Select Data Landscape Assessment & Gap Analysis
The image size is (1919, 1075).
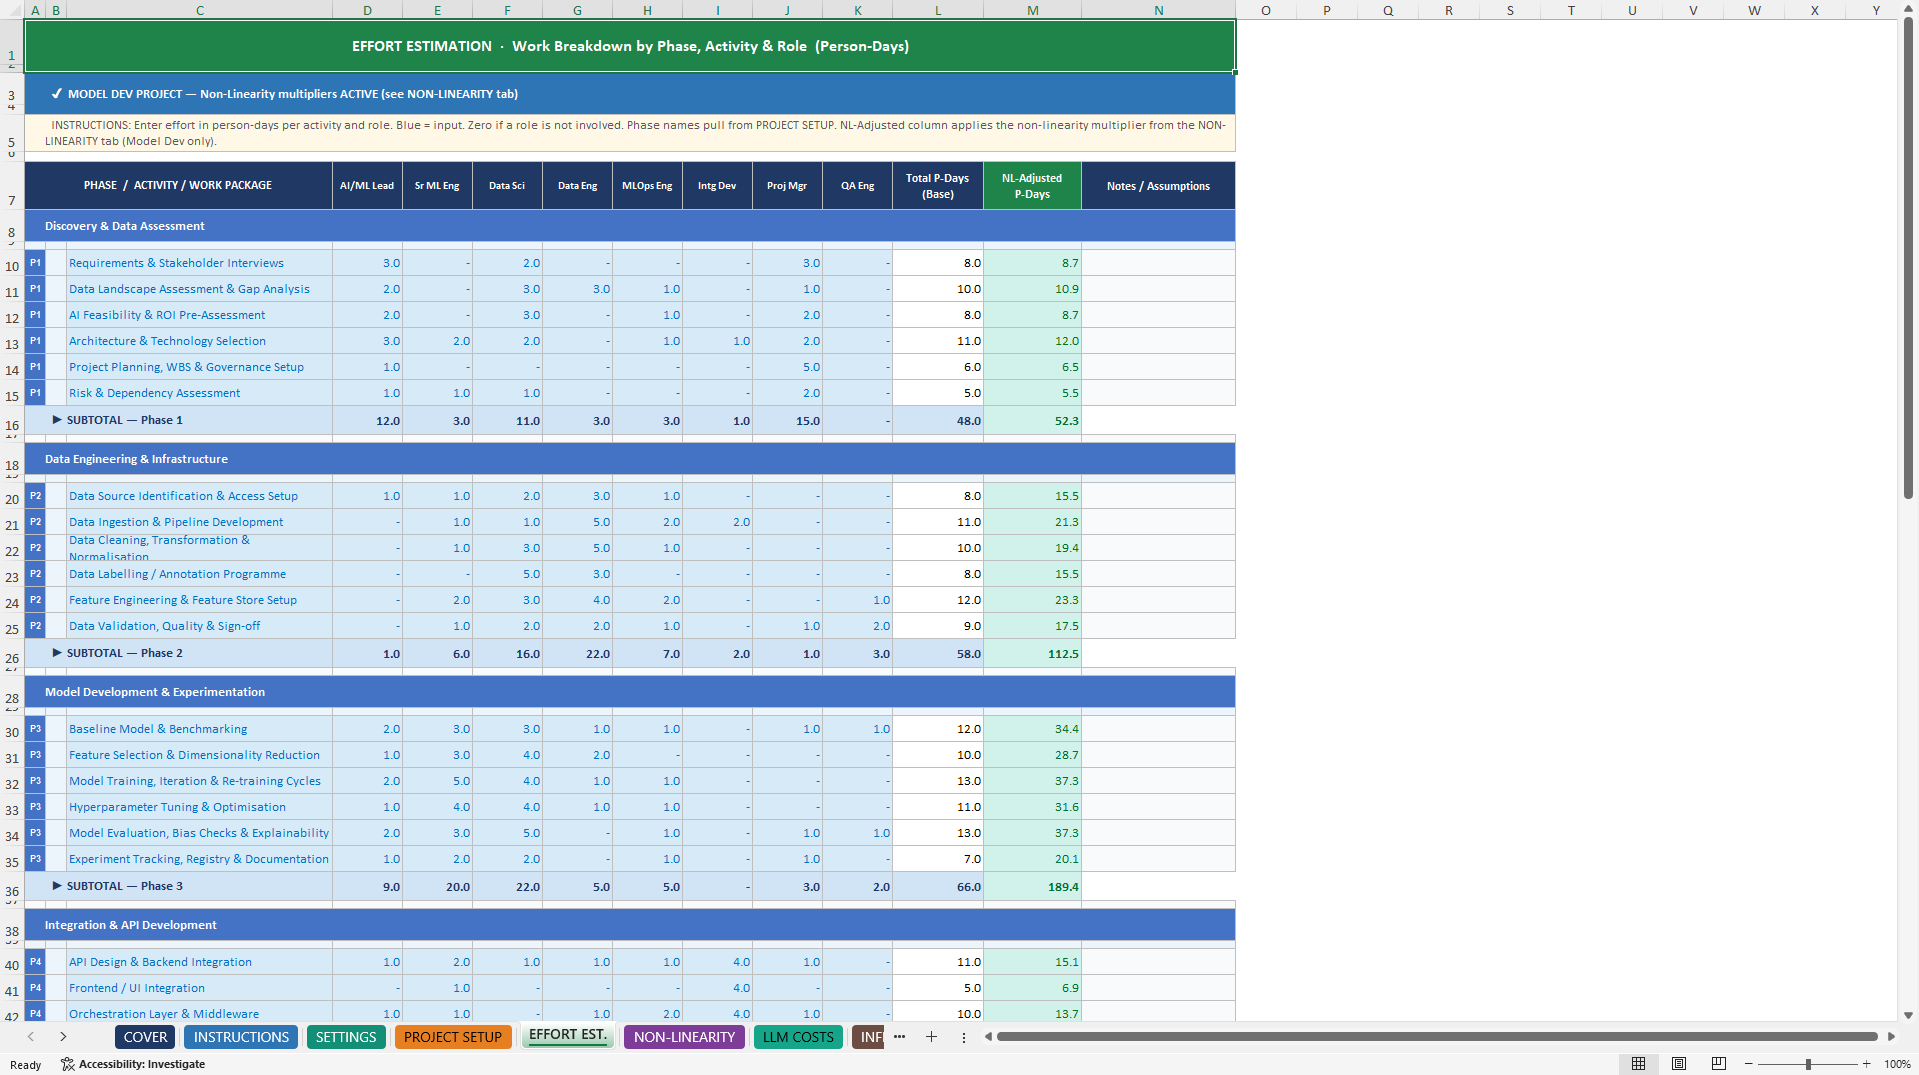coord(199,289)
